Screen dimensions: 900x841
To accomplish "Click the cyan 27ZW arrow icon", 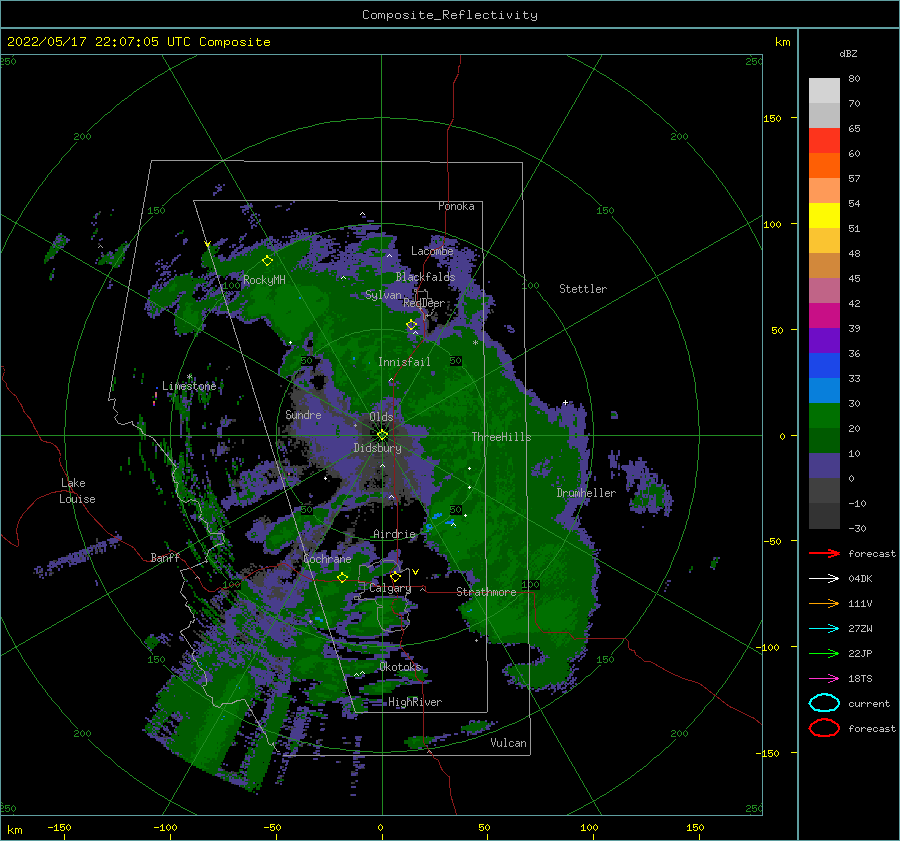I will pos(824,629).
